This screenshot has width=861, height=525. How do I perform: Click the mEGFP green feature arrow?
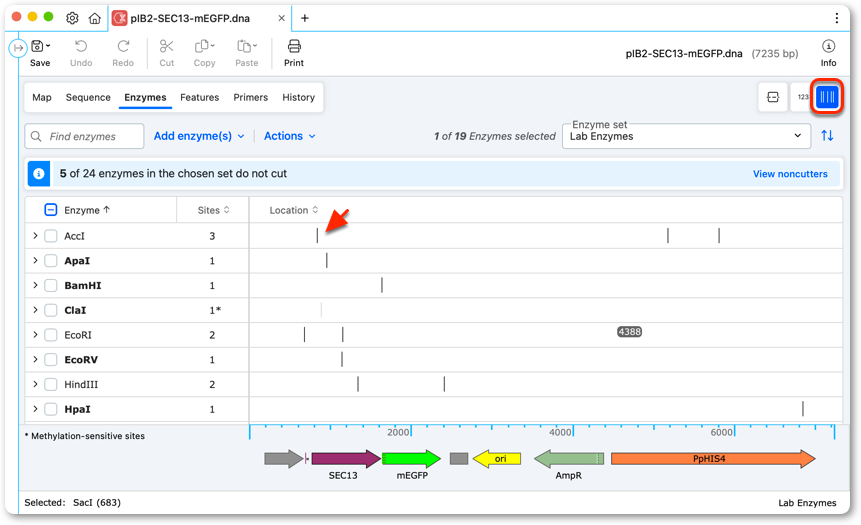coord(411,459)
